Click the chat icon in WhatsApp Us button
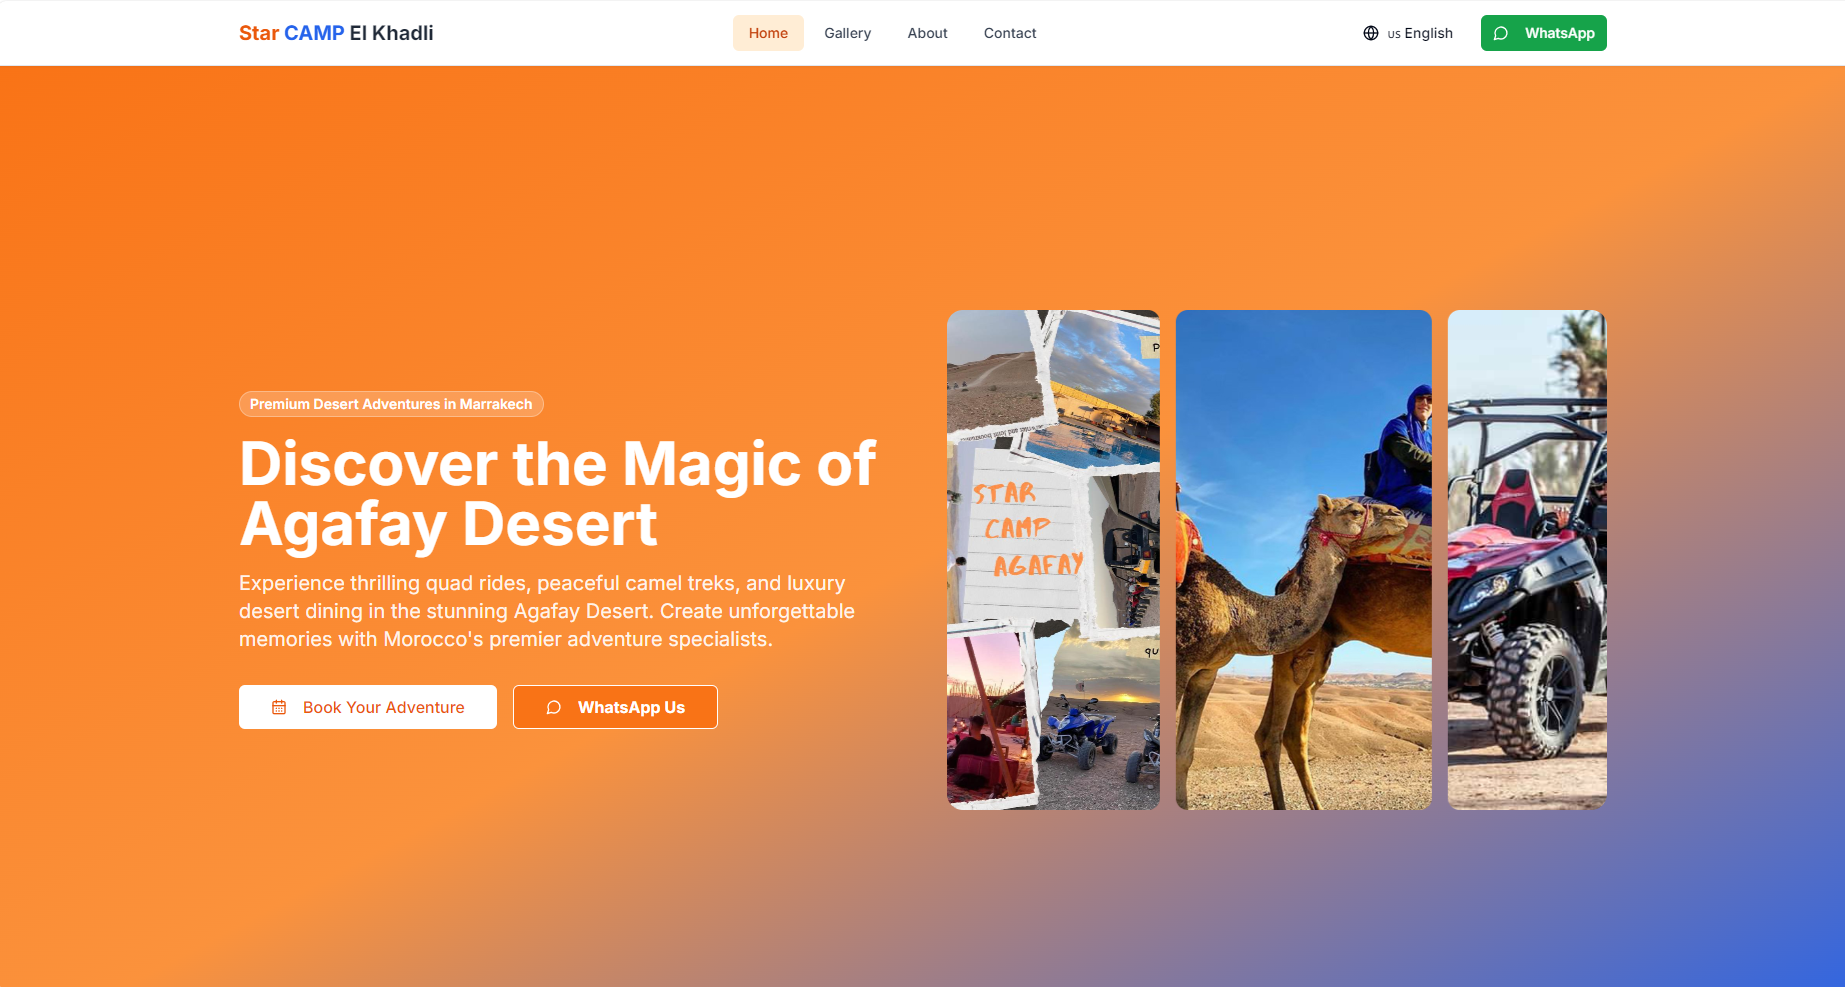 pos(554,707)
